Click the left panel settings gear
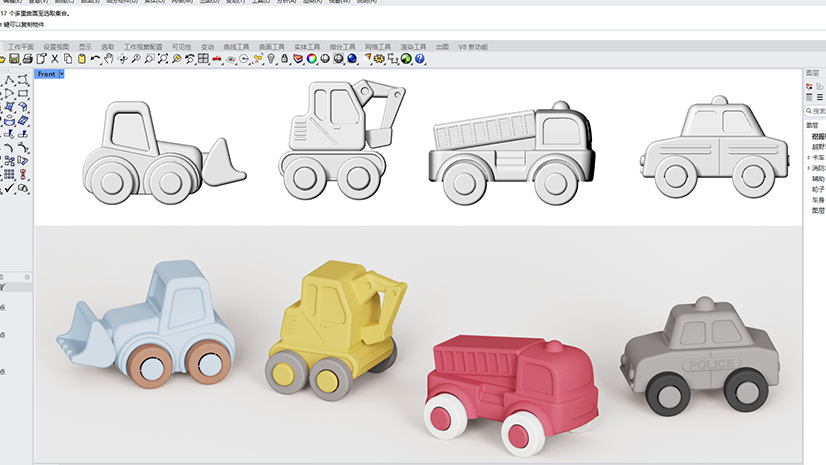 tap(27, 277)
